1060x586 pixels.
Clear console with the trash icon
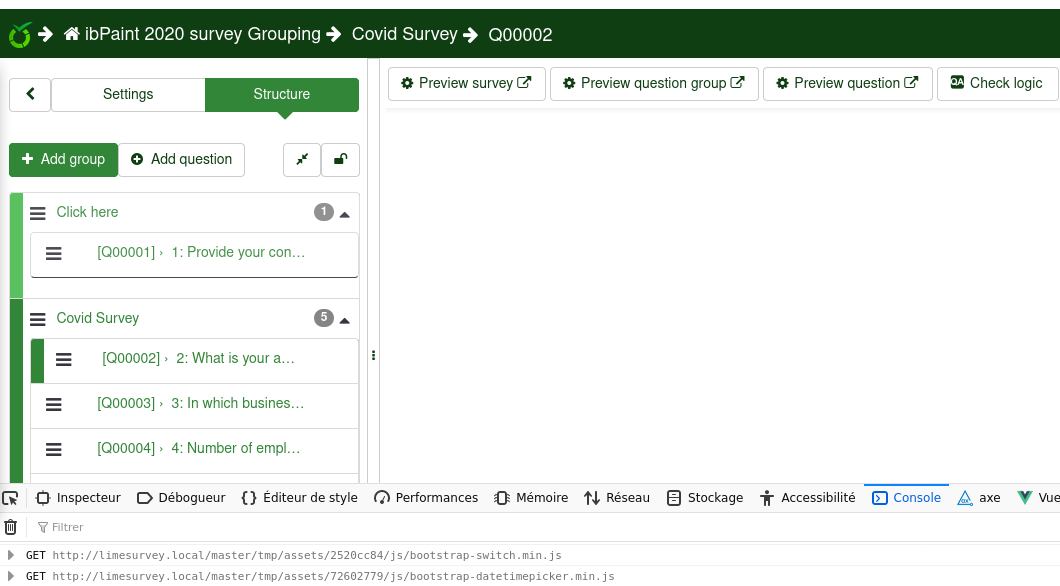click(11, 527)
